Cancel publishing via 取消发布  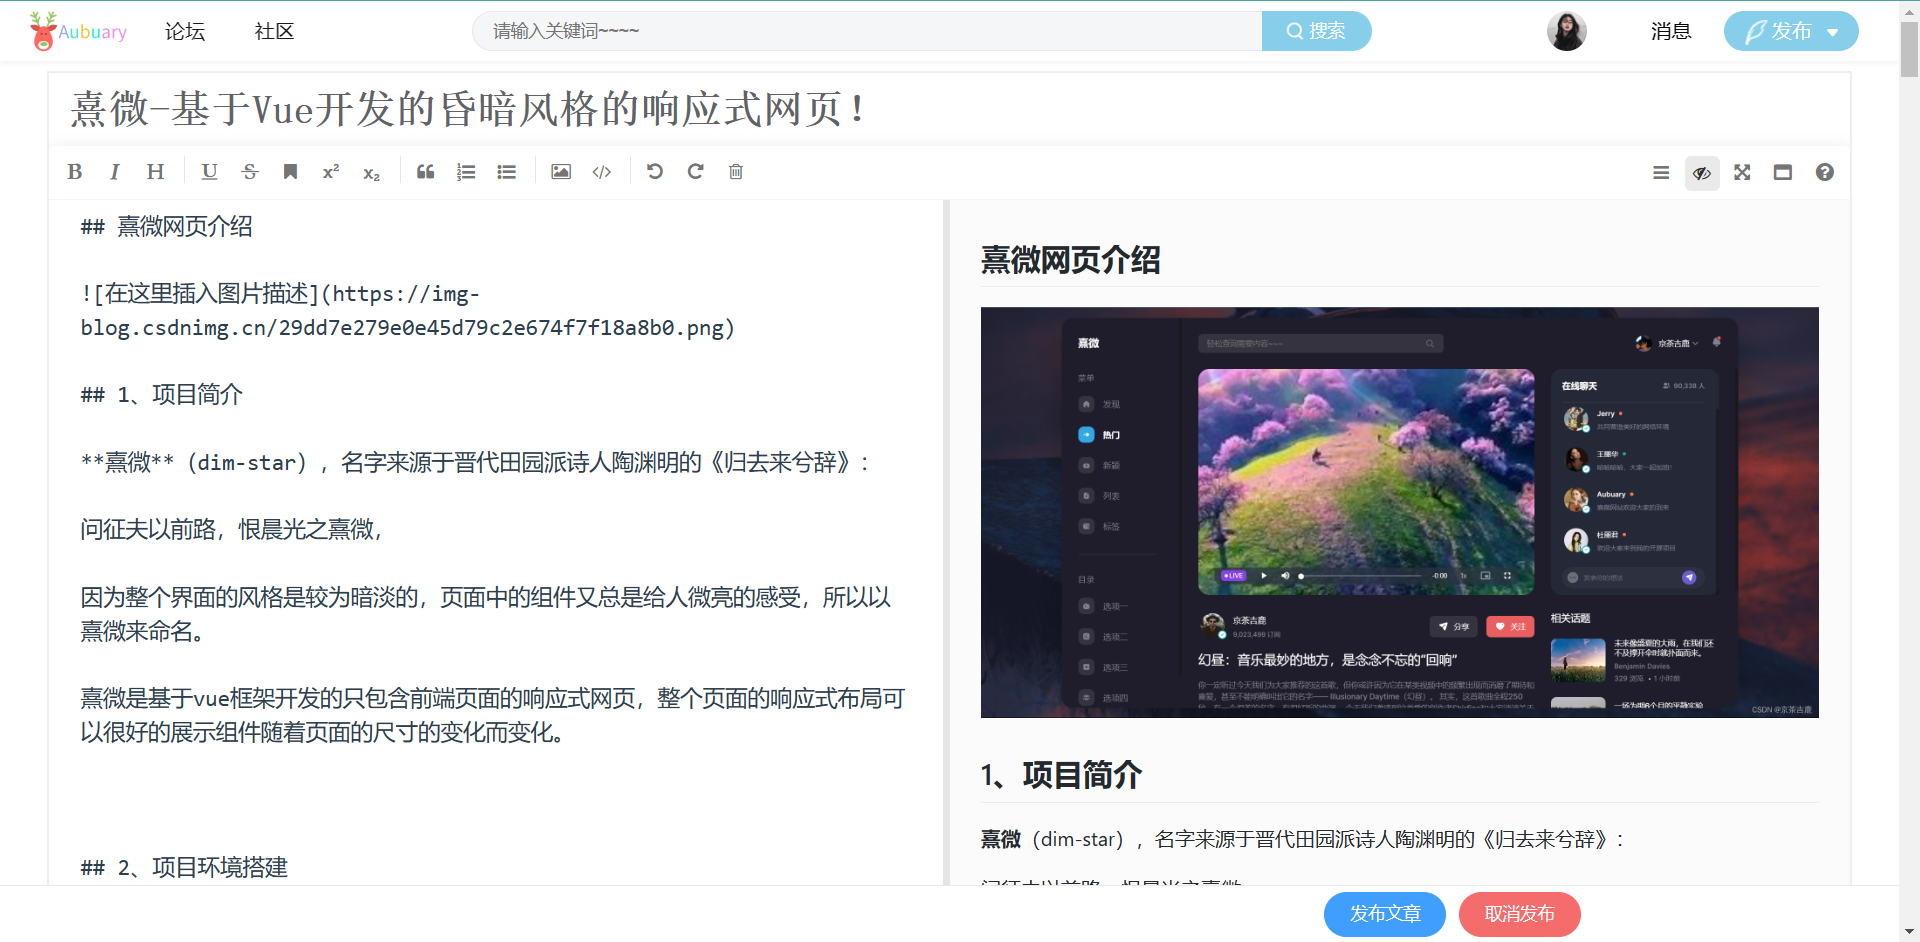(1520, 913)
